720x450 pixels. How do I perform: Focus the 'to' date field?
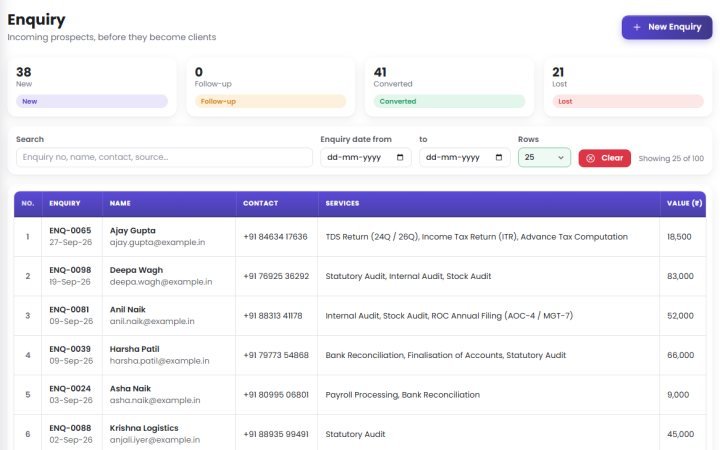[x=464, y=158]
